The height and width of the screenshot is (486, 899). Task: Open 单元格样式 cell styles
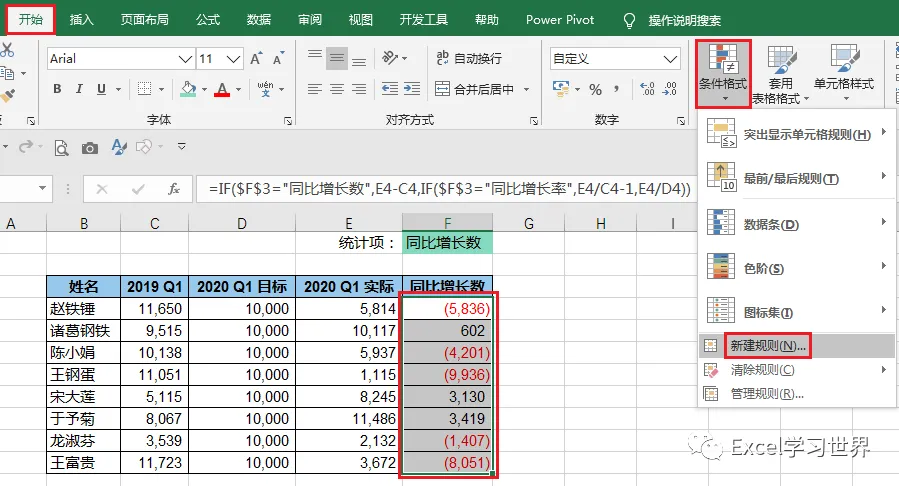click(x=843, y=73)
